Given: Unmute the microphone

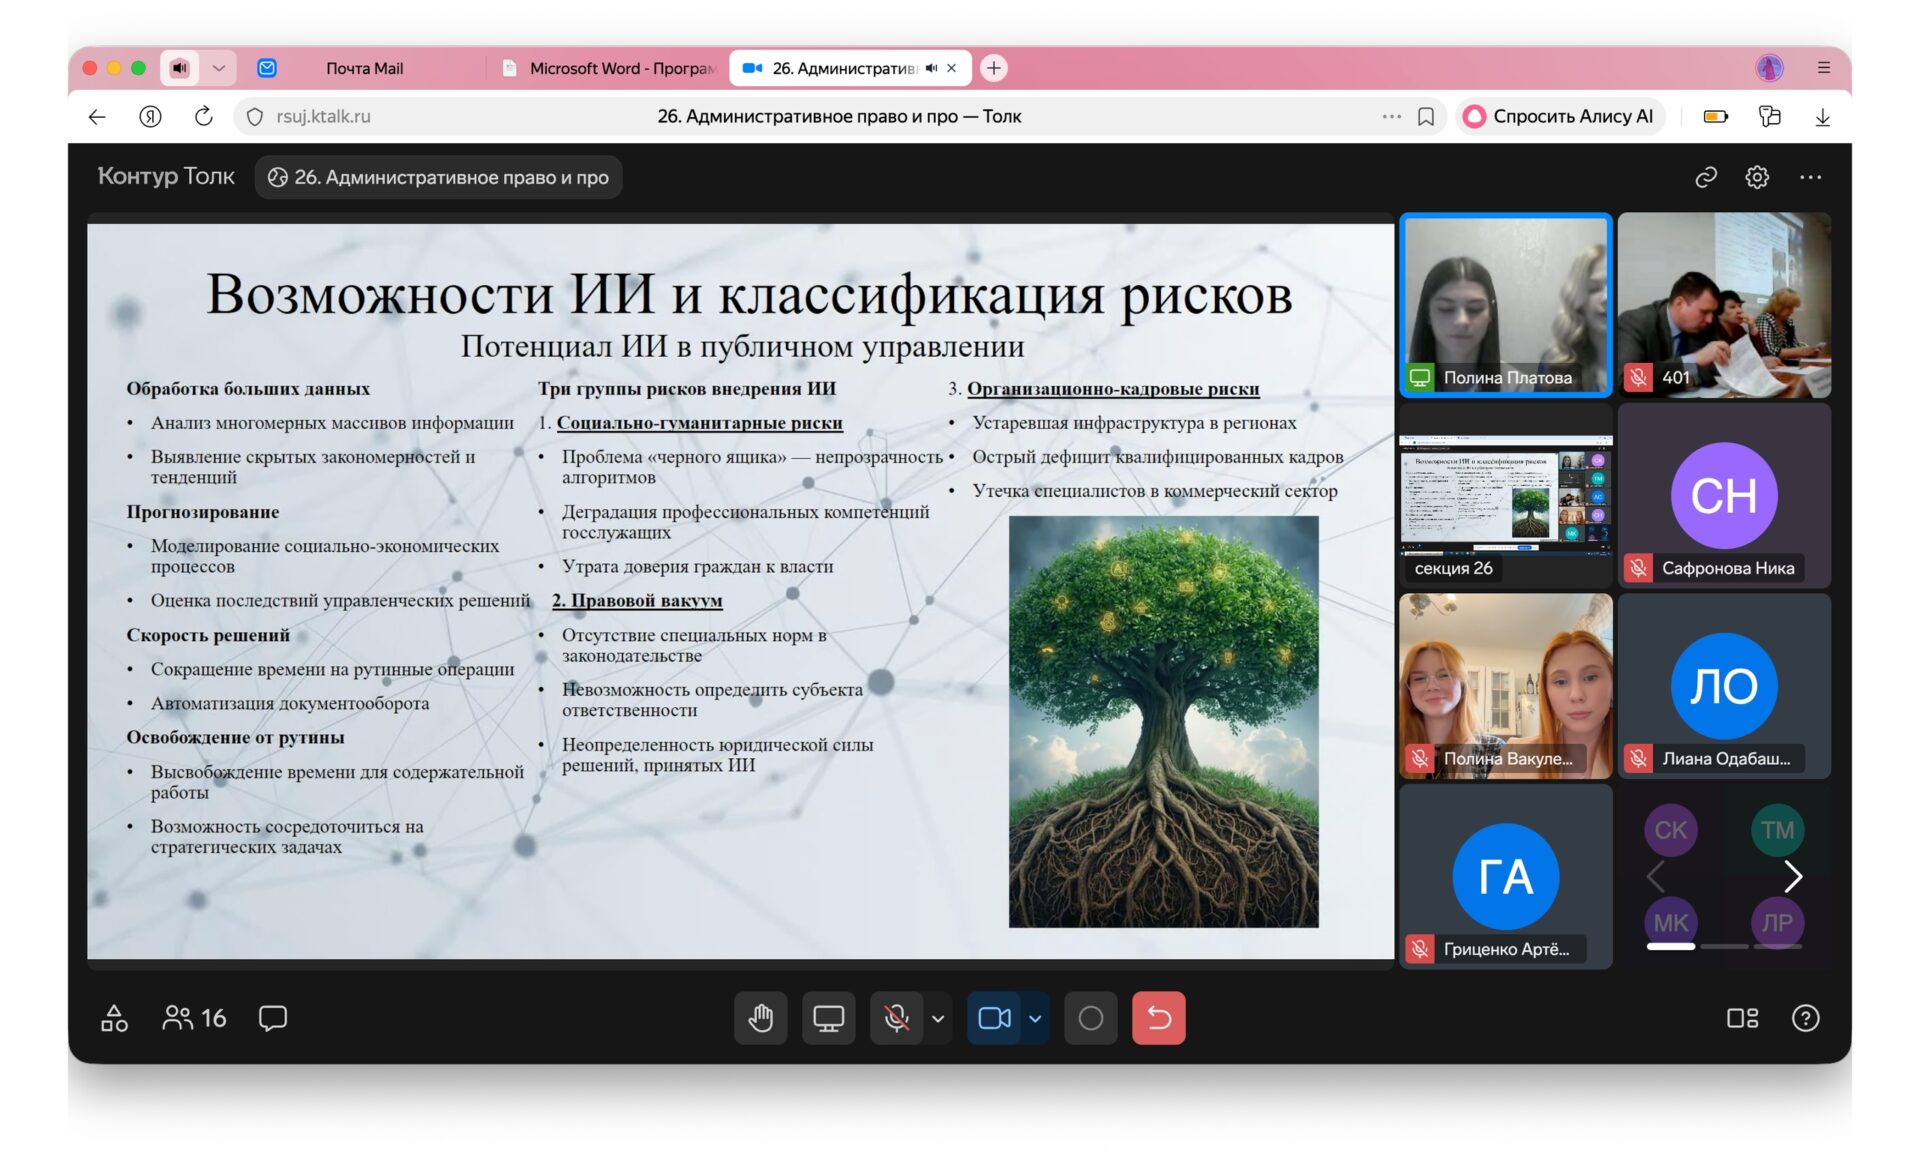Looking at the screenshot, I should [x=896, y=1018].
